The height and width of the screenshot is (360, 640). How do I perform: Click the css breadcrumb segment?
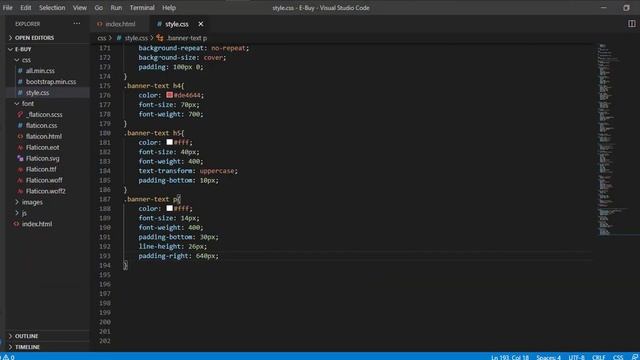coord(102,38)
